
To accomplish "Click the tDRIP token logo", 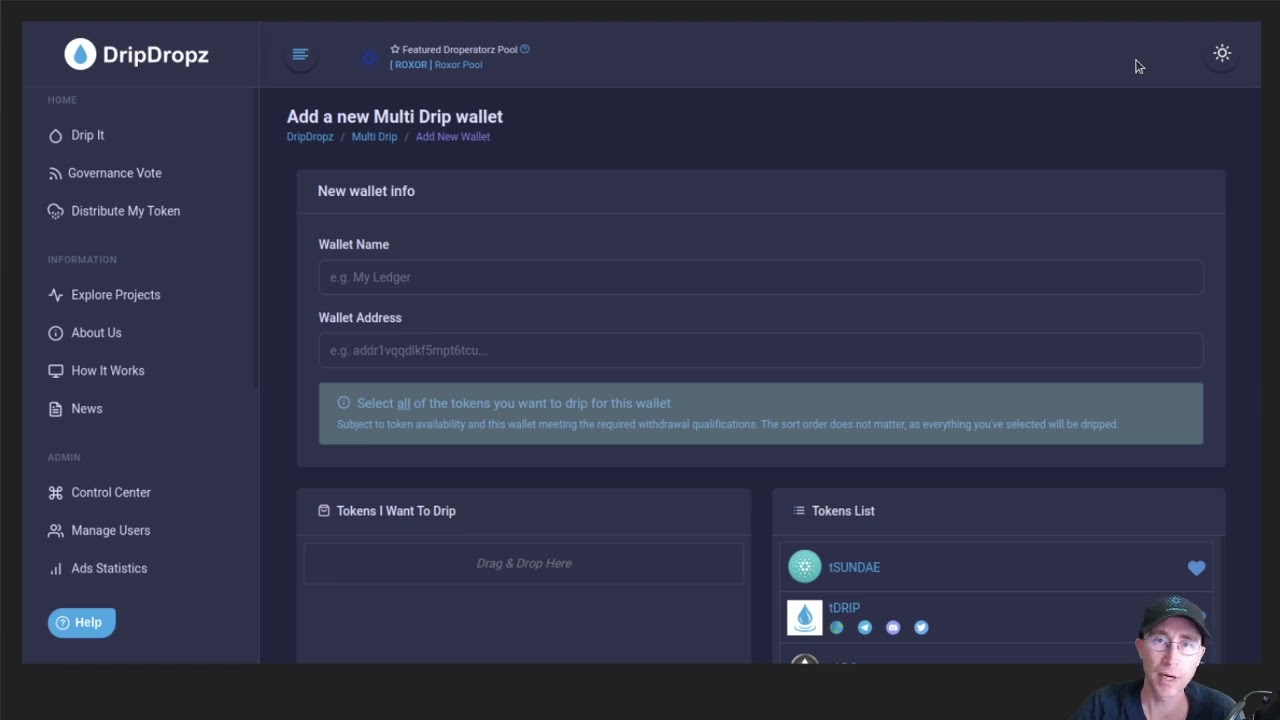I will click(x=804, y=618).
